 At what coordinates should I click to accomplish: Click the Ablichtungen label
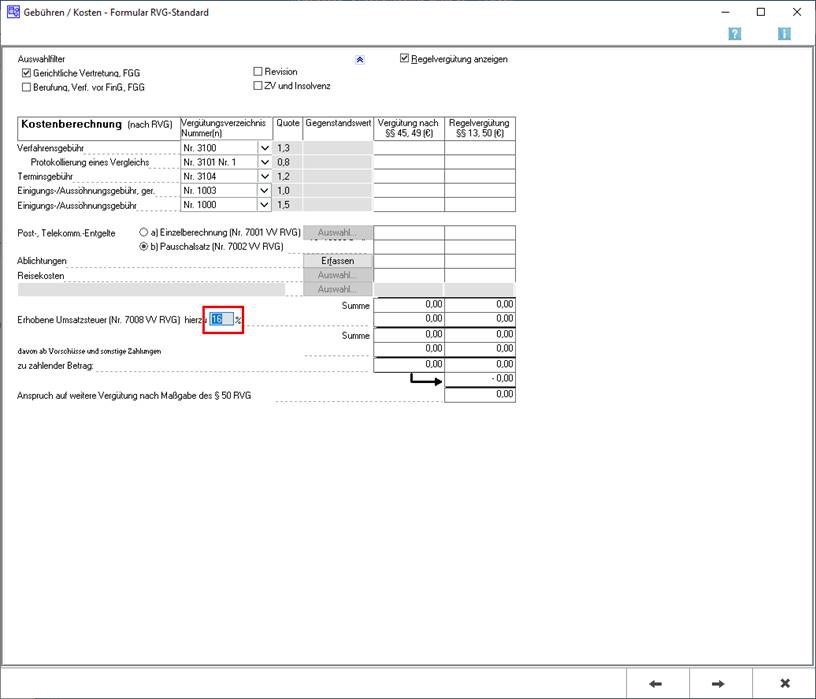[42, 261]
